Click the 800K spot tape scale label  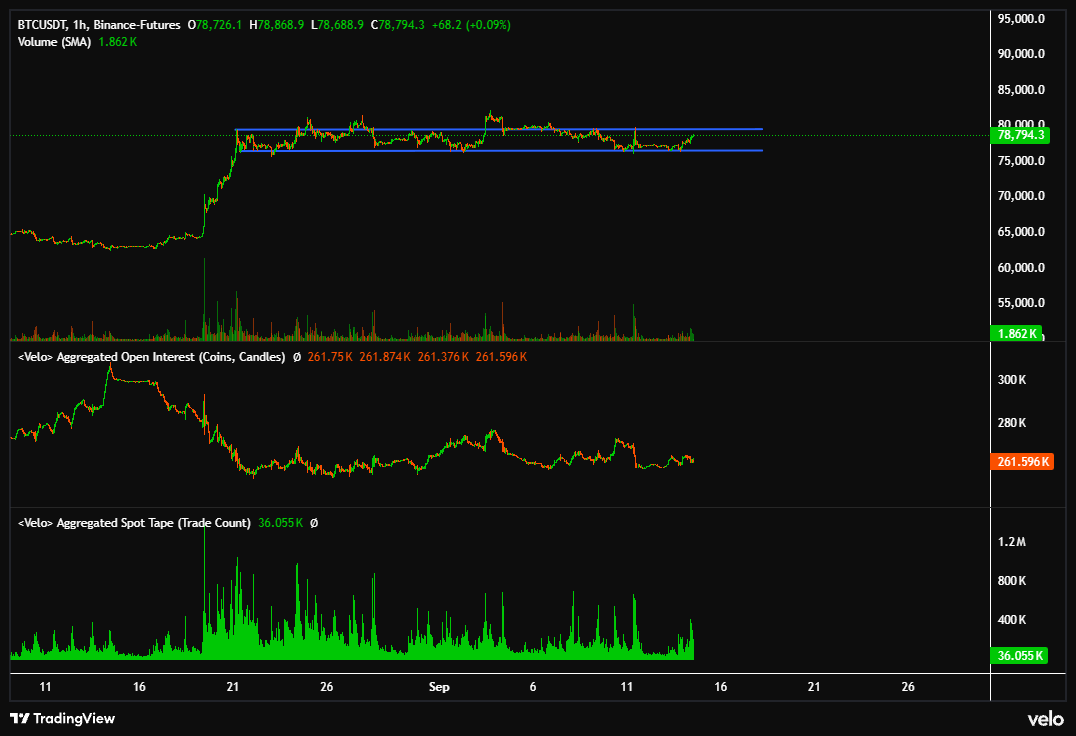pyautogui.click(x=1012, y=581)
